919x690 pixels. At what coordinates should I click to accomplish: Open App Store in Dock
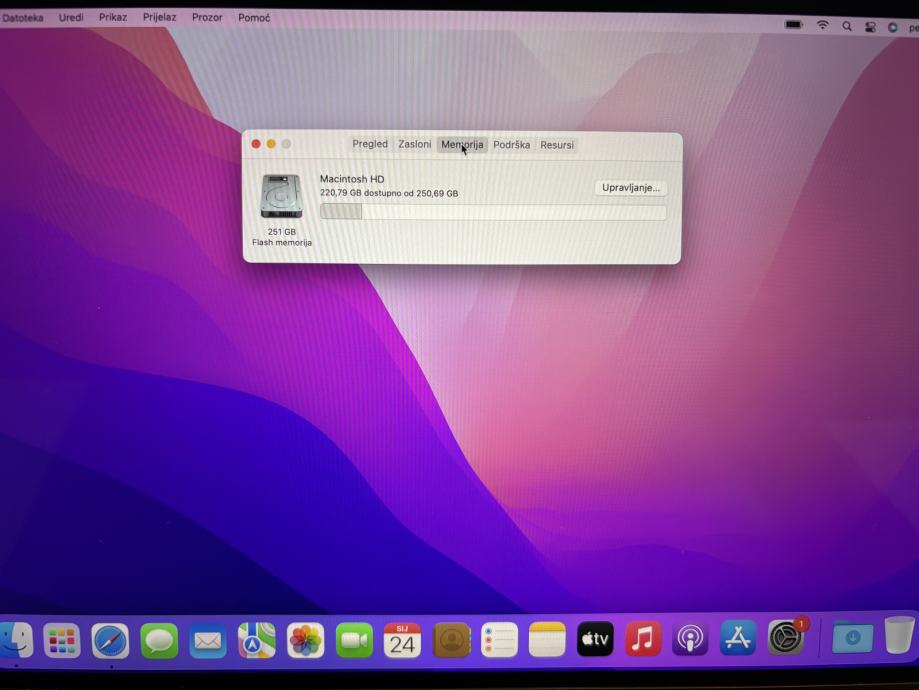737,637
